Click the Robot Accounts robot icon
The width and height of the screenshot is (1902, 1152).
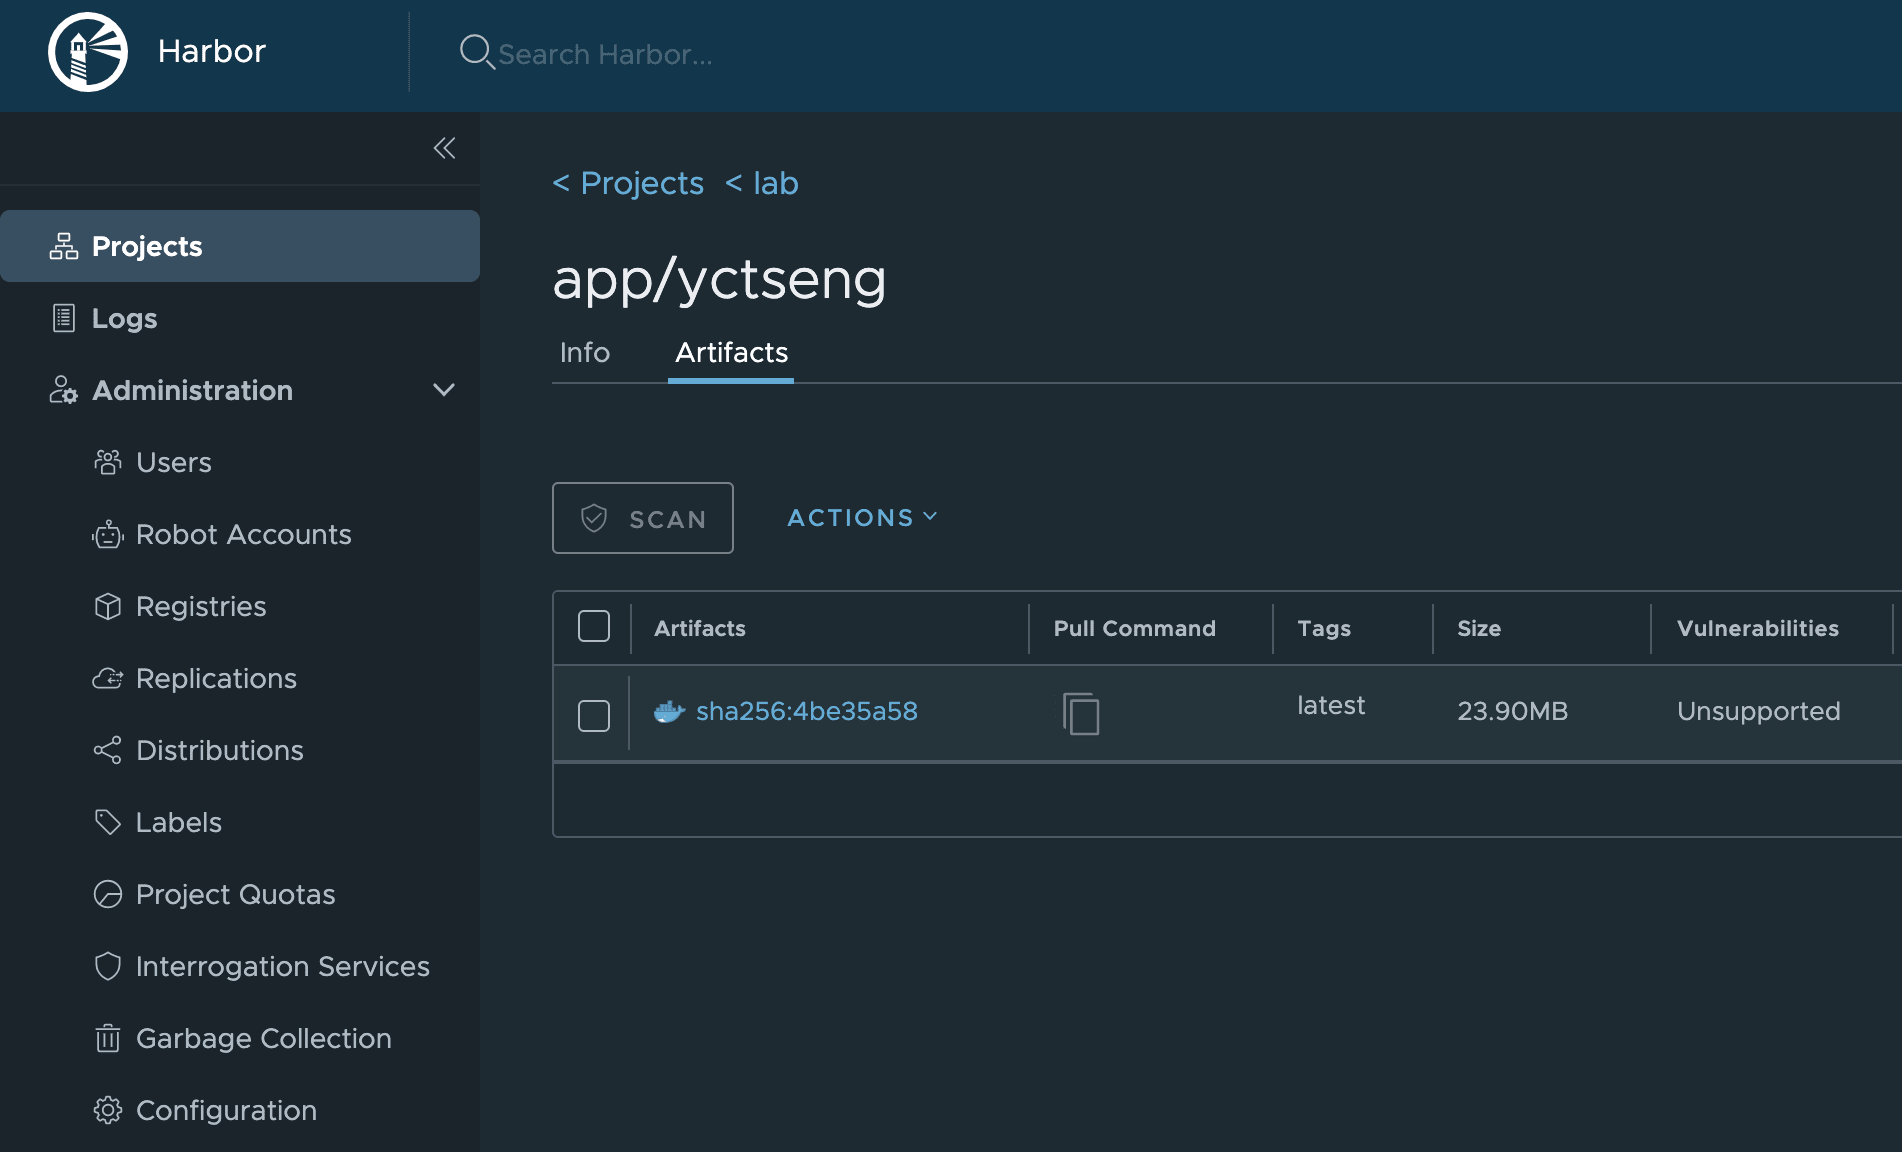(108, 534)
